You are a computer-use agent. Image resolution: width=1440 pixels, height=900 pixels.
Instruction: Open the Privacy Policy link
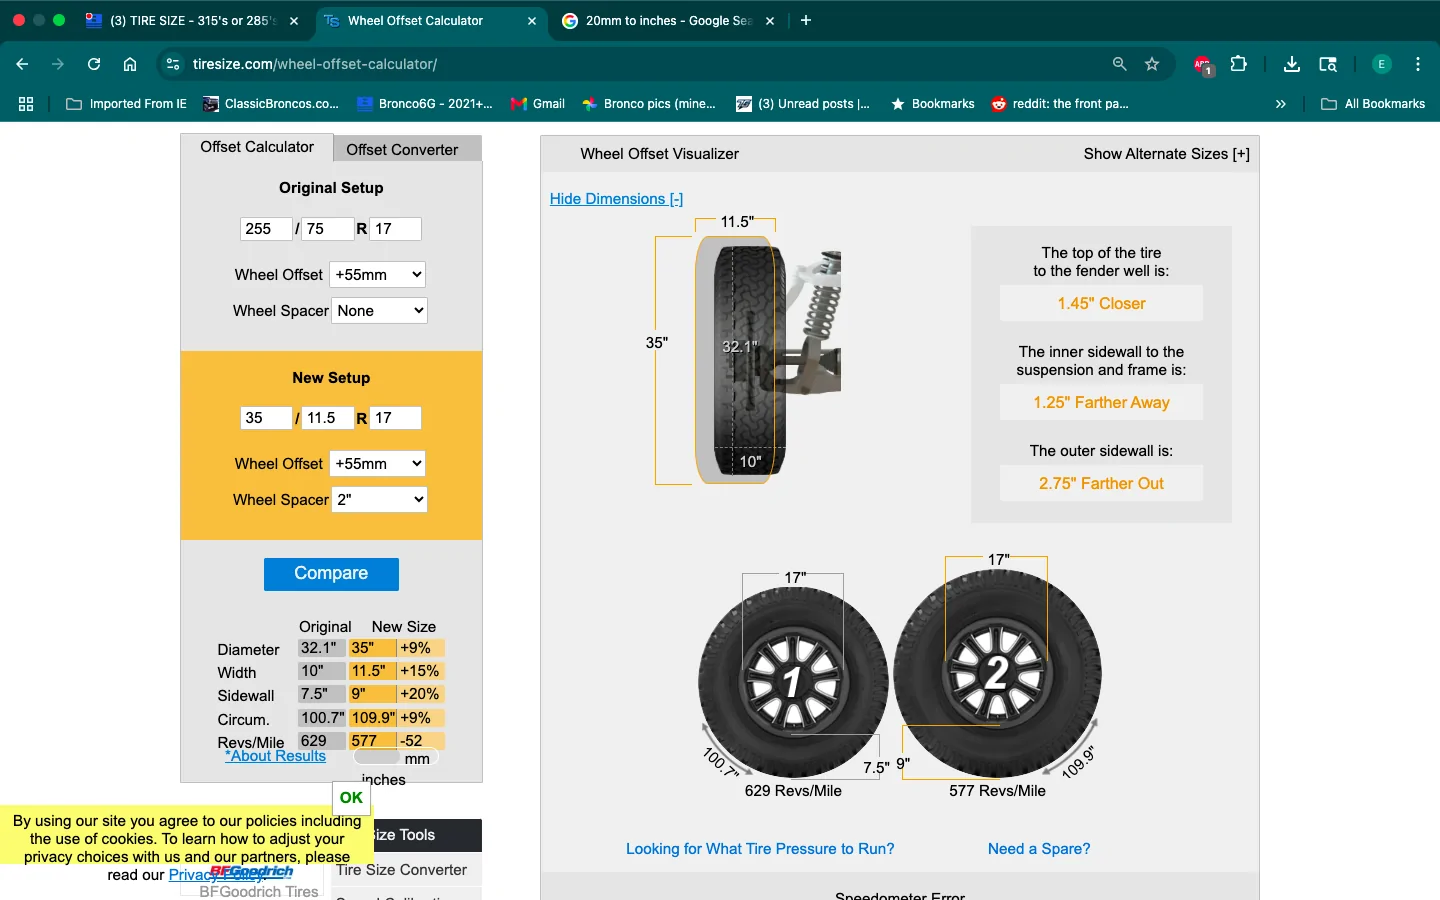215,875
